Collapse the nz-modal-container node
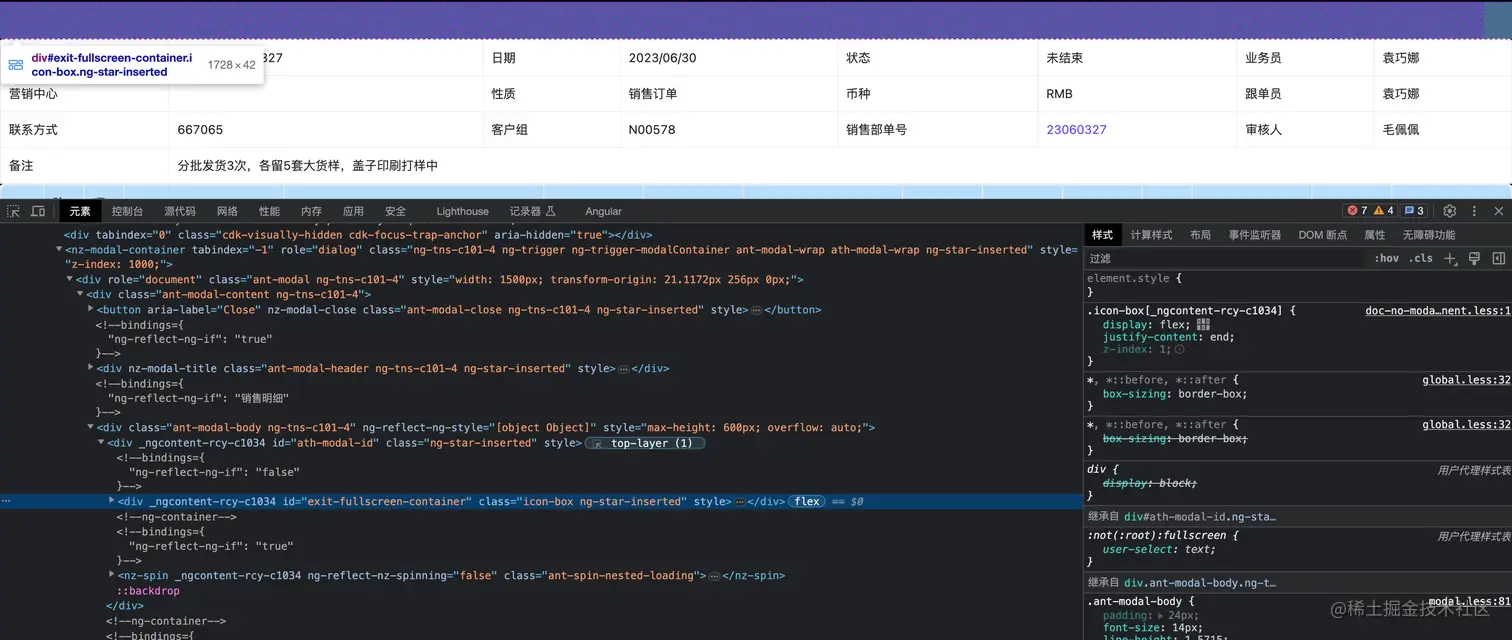Screen dimensions: 1512x640 pos(59,250)
